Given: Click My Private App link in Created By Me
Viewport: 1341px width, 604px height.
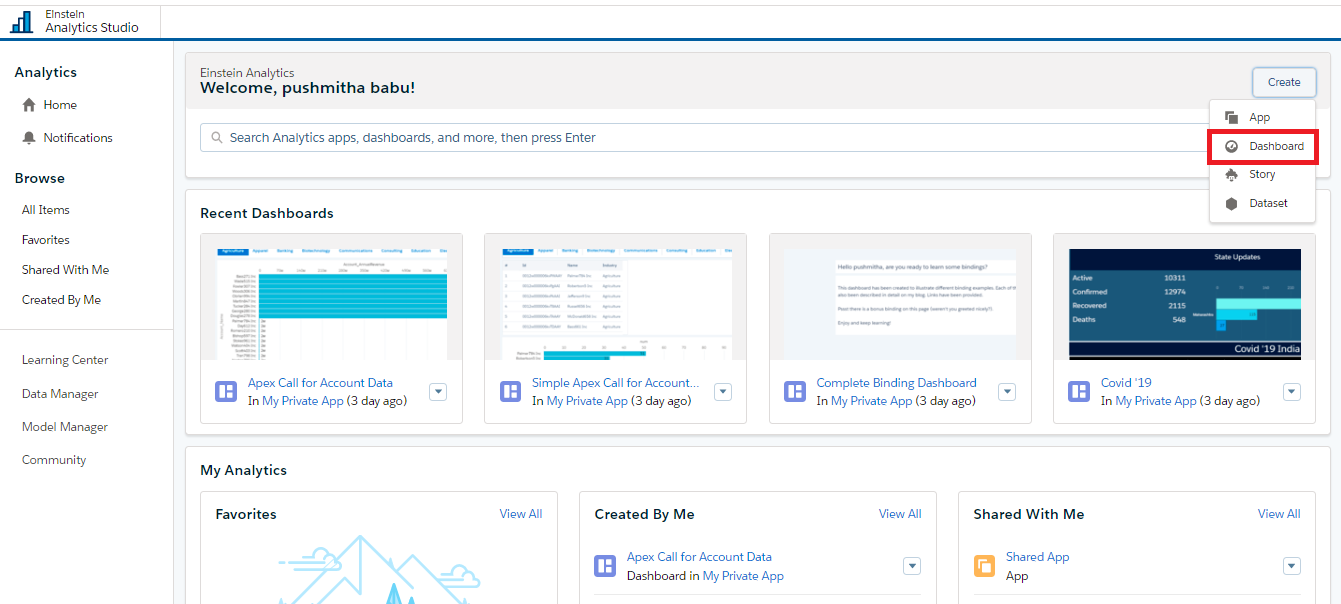Looking at the screenshot, I should pyautogui.click(x=743, y=576).
